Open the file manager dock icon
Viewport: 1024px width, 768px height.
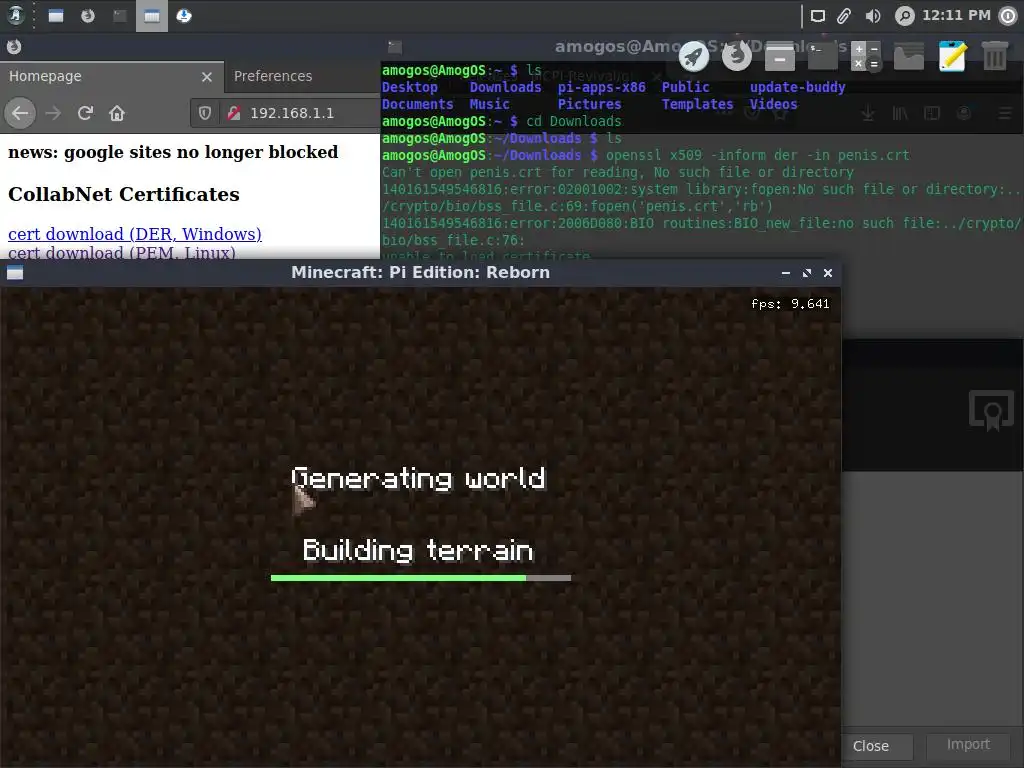pyautogui.click(x=780, y=56)
